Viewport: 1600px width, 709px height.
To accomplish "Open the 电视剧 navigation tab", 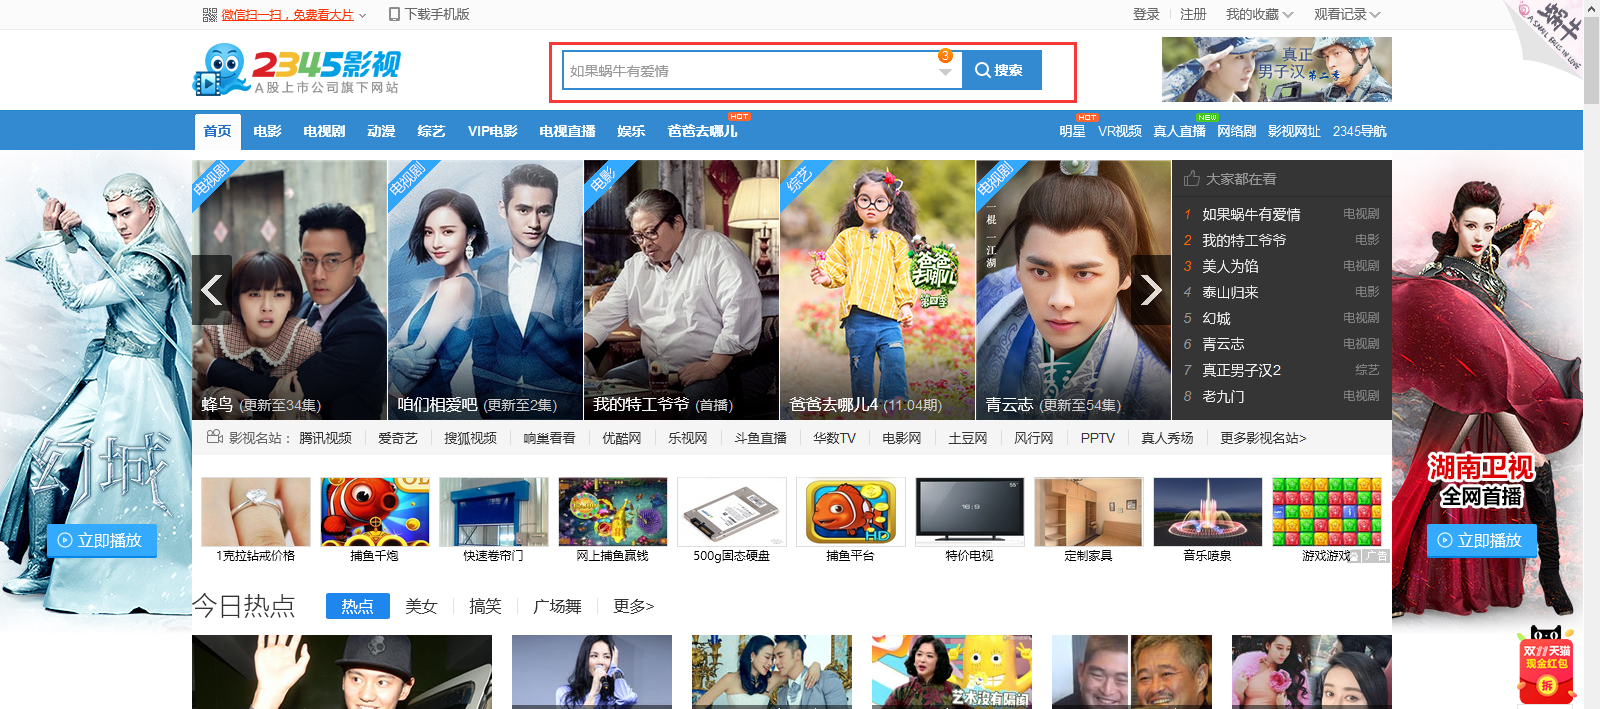I will click(324, 131).
